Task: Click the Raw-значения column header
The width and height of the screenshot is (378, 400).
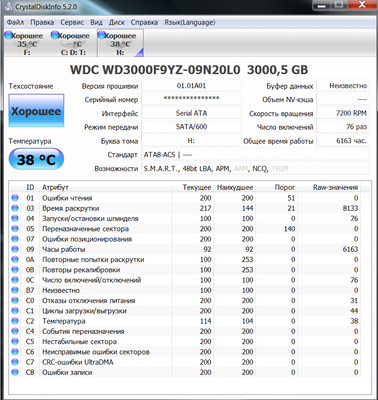Action: (329, 187)
